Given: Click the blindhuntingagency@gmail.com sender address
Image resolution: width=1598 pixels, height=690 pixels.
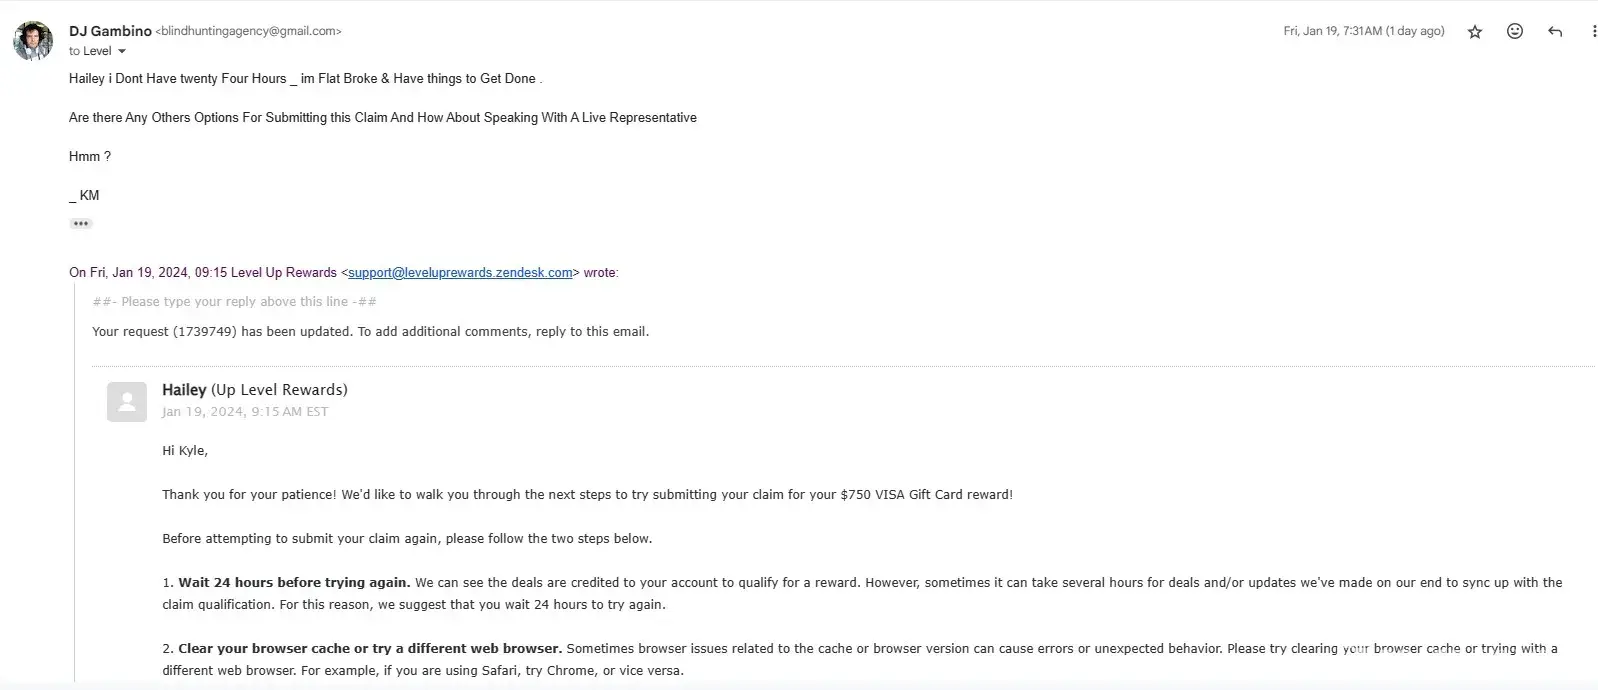Looking at the screenshot, I should coord(248,31).
